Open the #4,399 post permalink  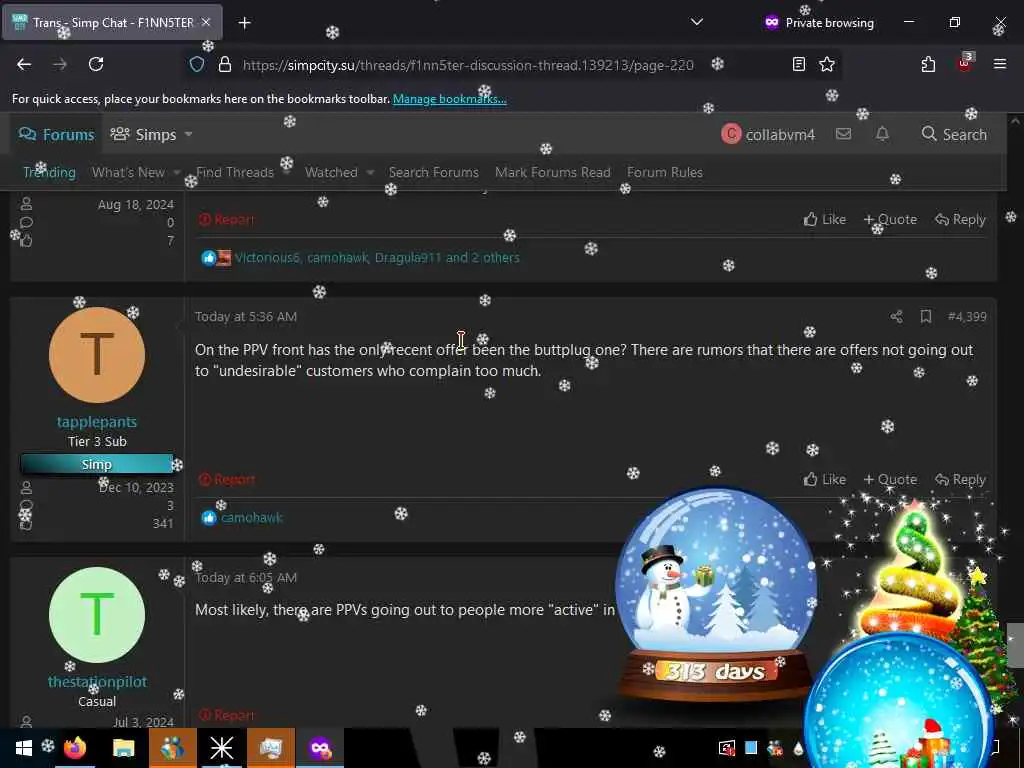pyautogui.click(x=967, y=317)
